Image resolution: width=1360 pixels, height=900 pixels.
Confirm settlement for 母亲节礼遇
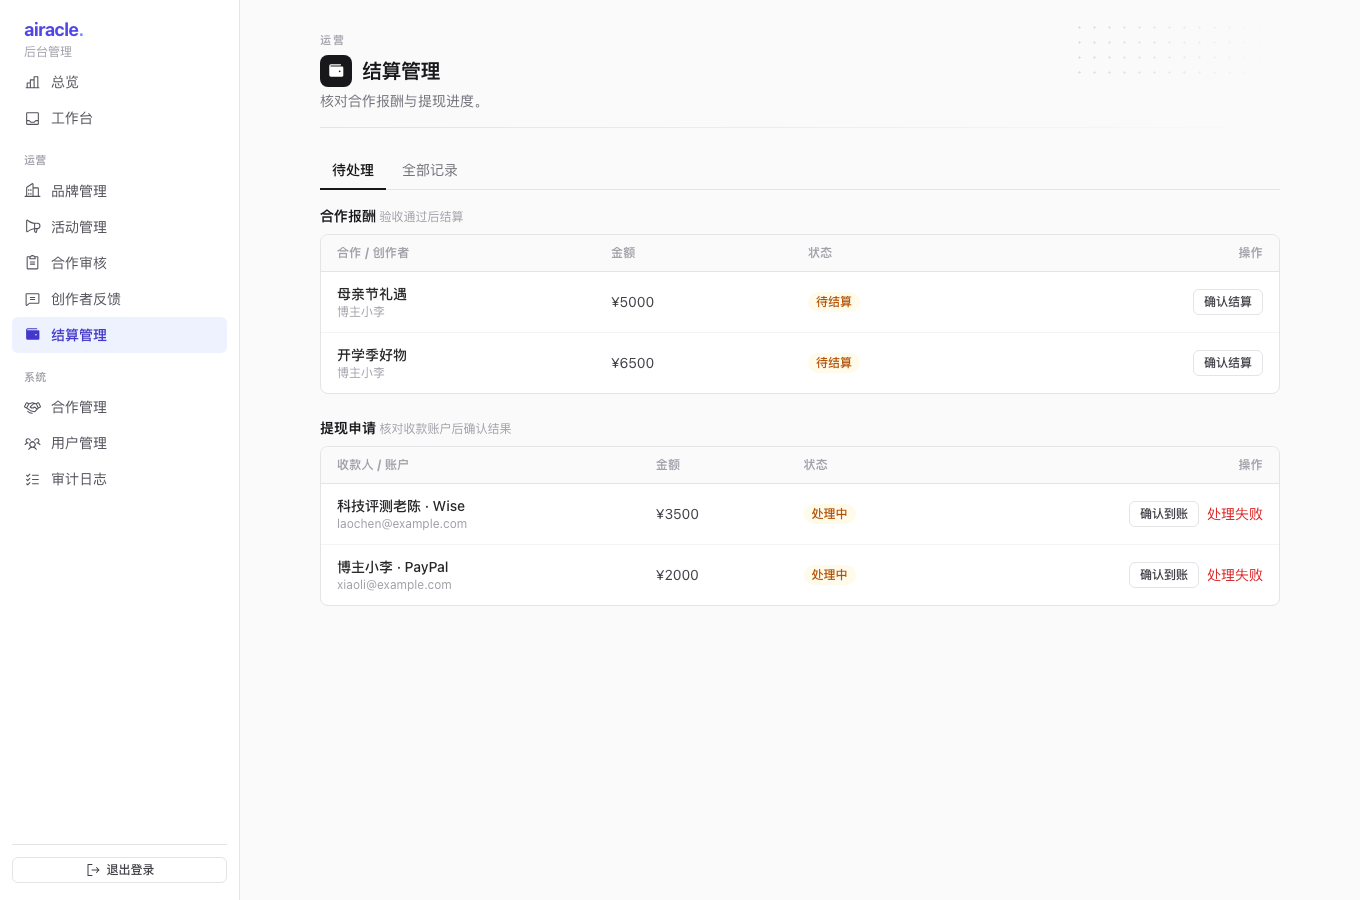(1228, 302)
